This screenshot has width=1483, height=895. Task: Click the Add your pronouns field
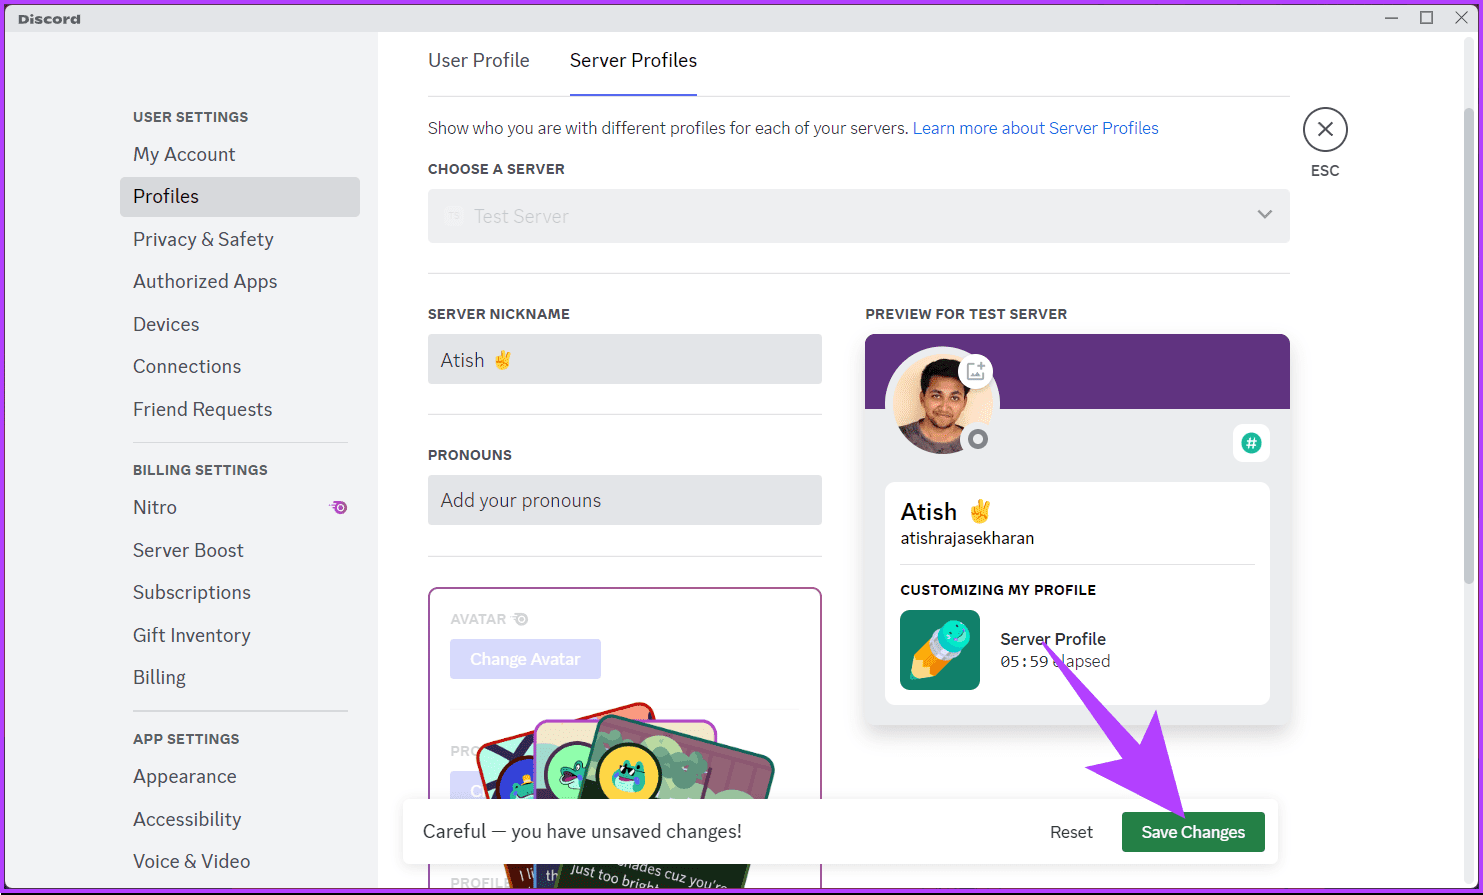point(625,500)
